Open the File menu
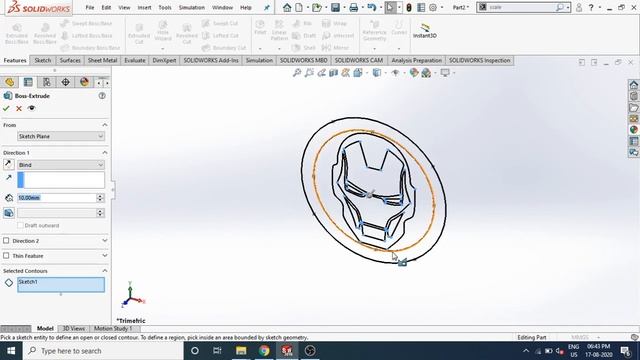This screenshot has width=640, height=360. (90, 7)
